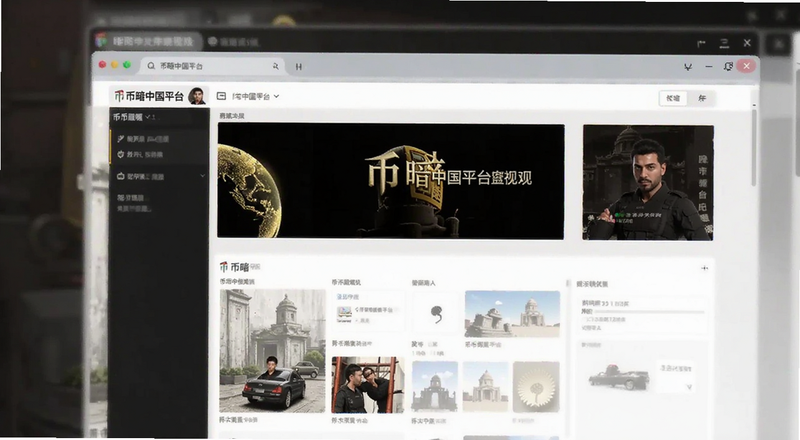This screenshot has width=800, height=440.
Task: Click the H icon beside the address bar
Action: point(298,66)
